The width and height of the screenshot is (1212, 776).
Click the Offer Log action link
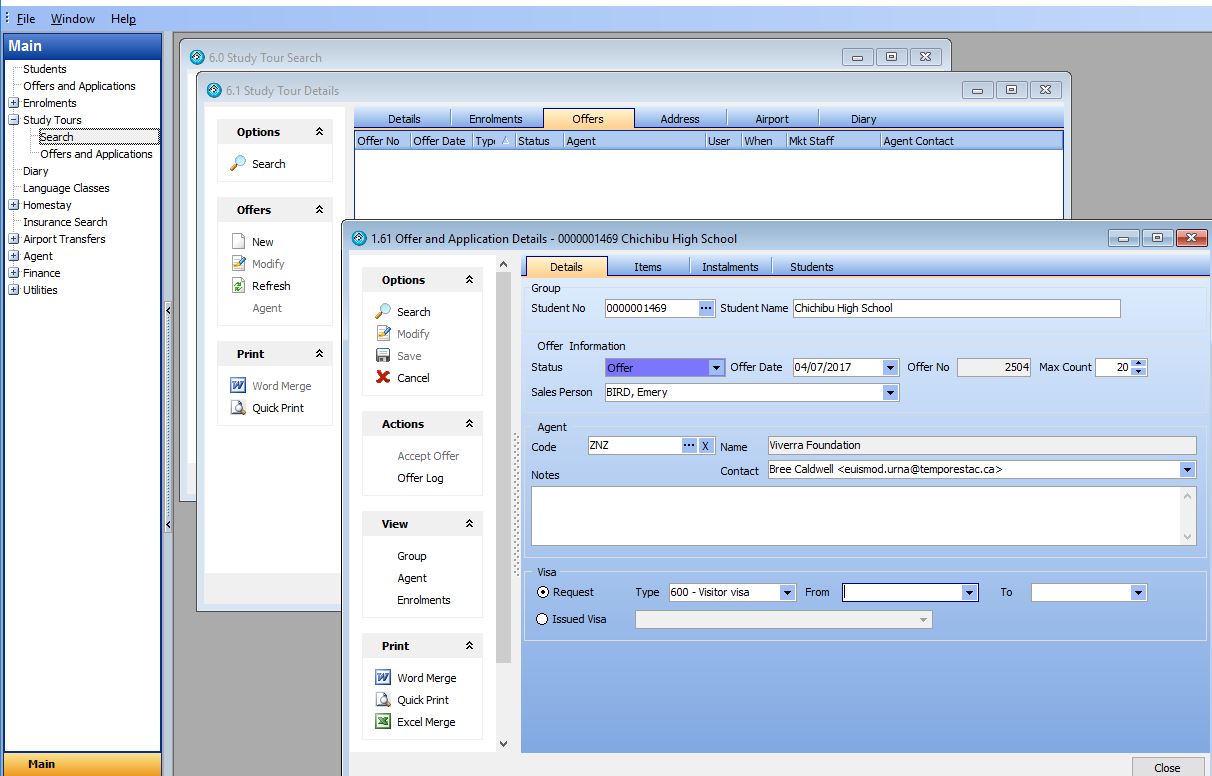[420, 478]
